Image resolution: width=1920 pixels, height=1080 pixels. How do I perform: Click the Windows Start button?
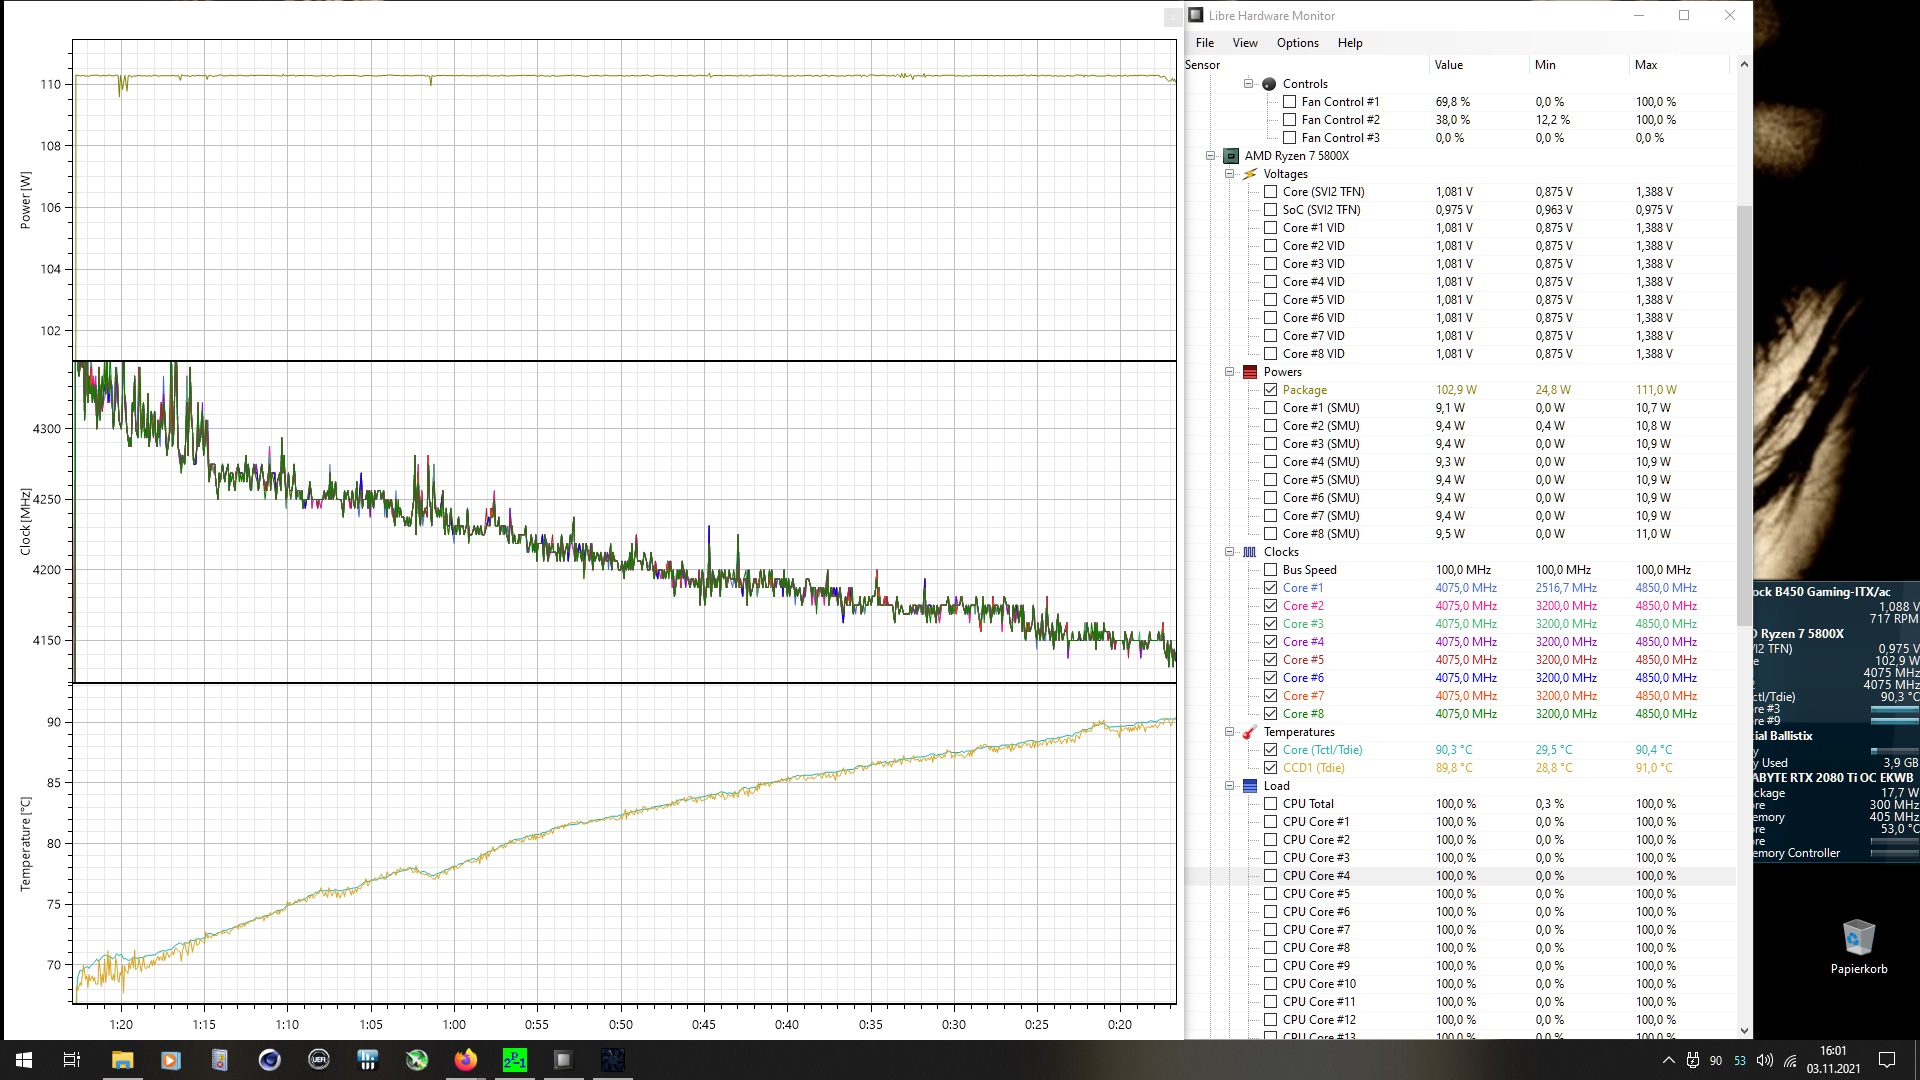point(24,1060)
